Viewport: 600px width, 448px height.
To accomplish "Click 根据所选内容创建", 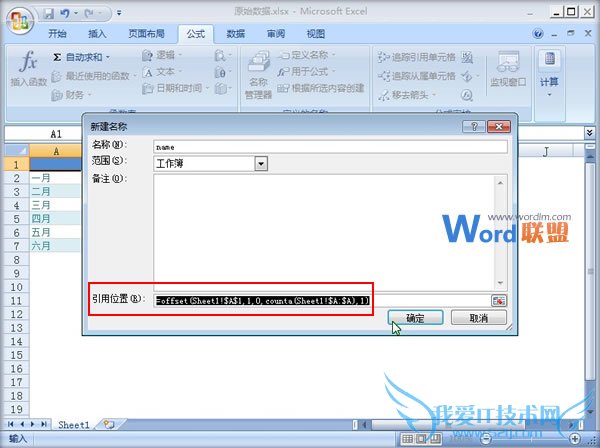I will point(321,88).
